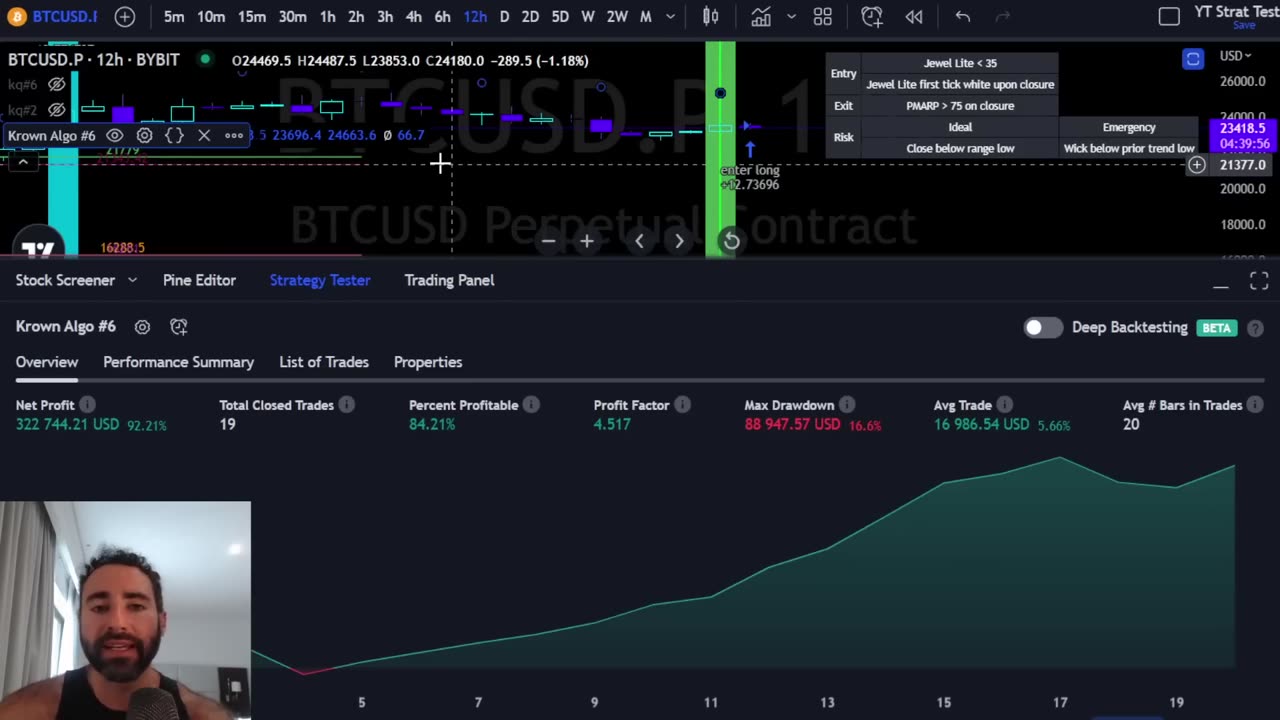Open the Performance Summary tab

click(178, 362)
